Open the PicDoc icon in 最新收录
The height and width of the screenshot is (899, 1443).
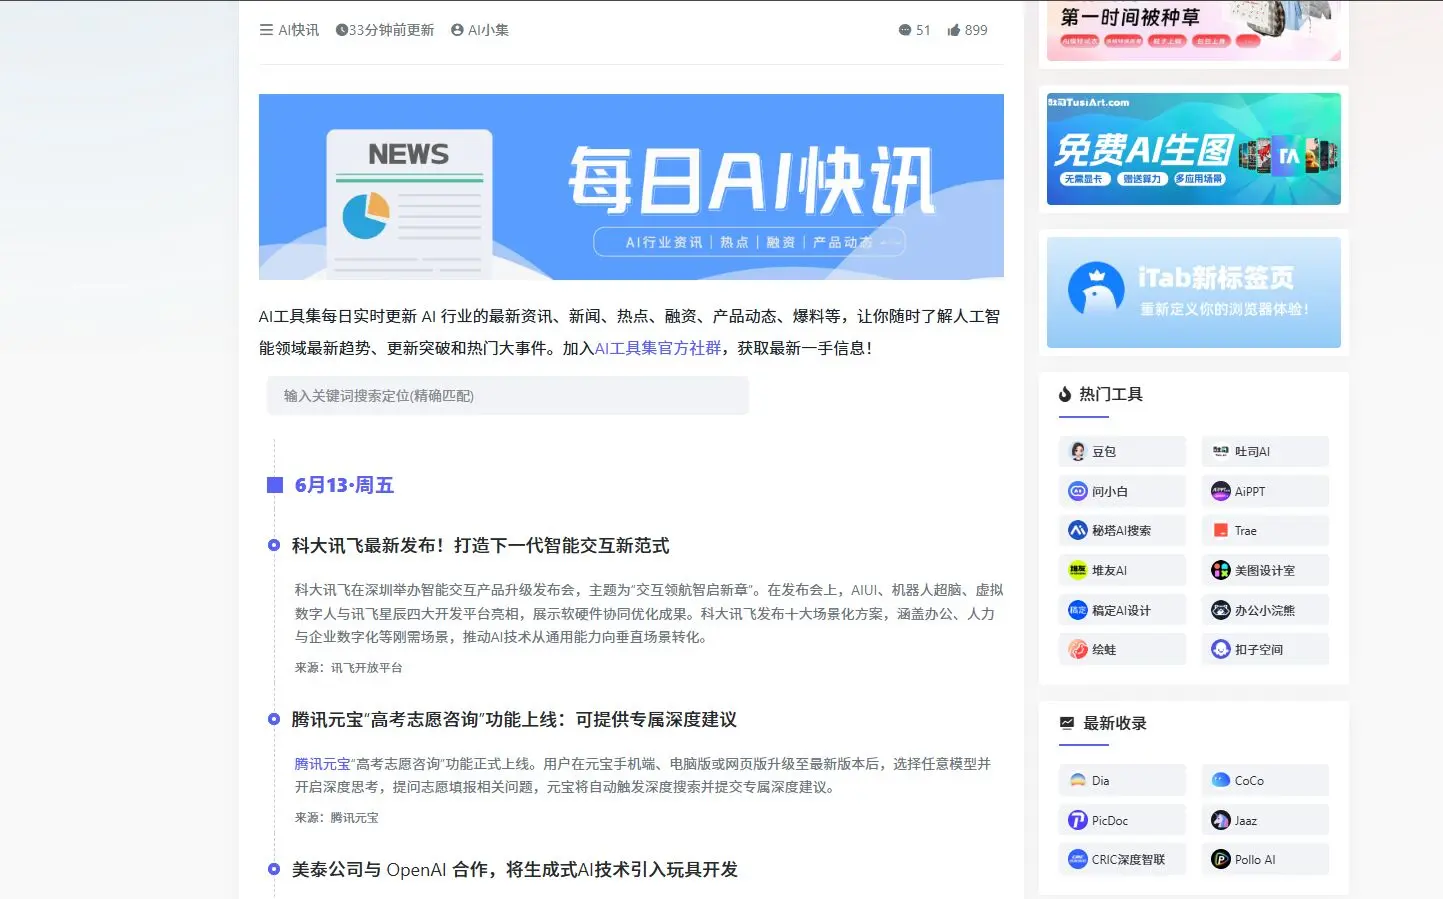[x=1078, y=821]
